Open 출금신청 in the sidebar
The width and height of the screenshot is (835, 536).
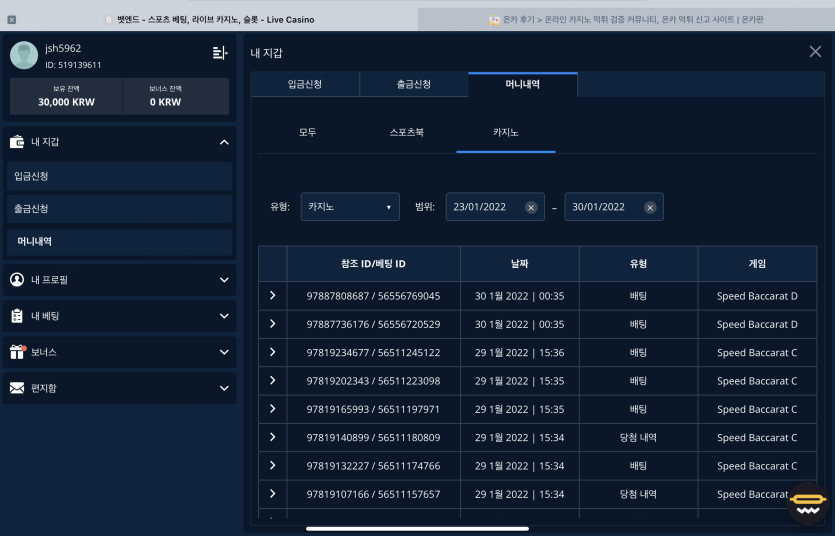pyautogui.click(x=120, y=209)
